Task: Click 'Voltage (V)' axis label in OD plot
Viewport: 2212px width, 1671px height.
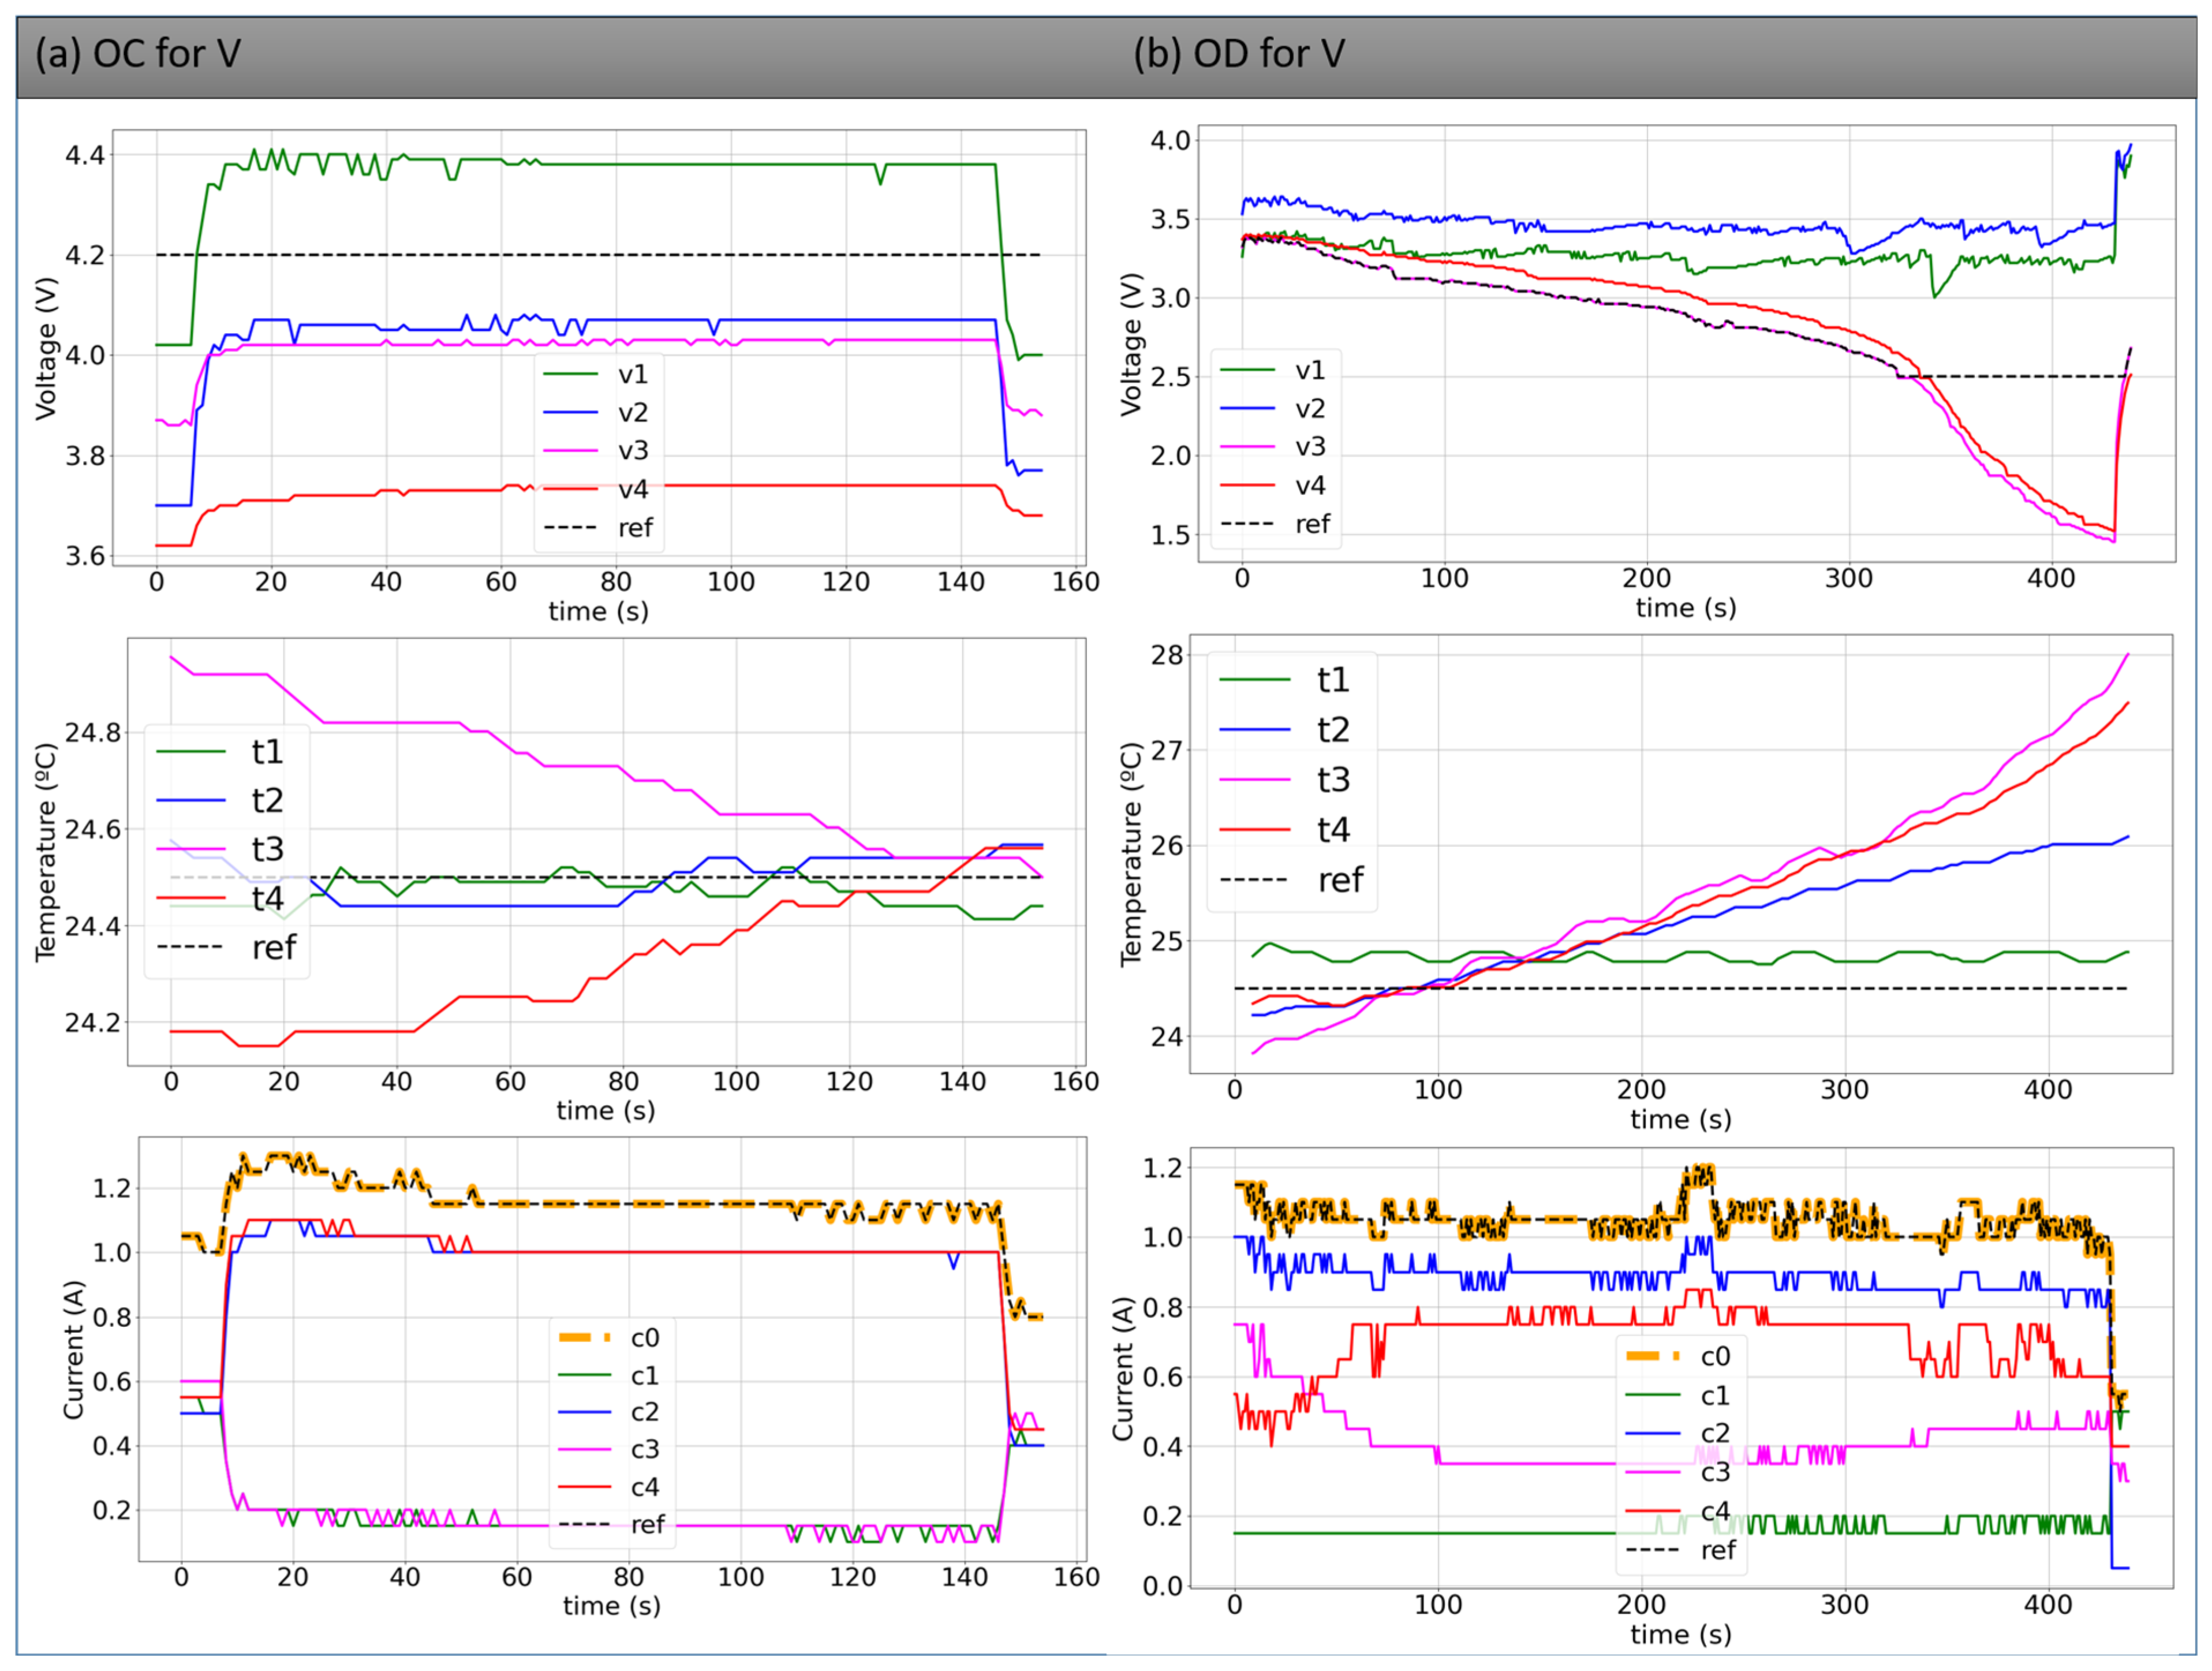Action: [x=1131, y=344]
